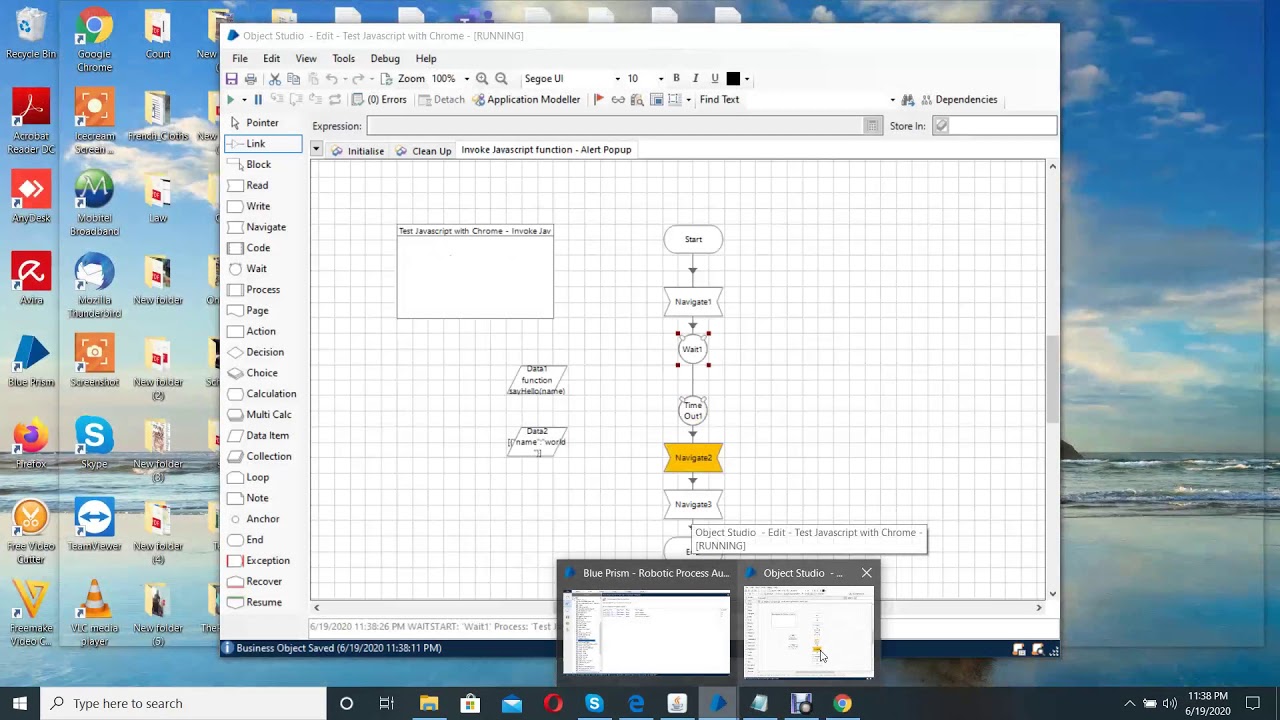This screenshot has height=720, width=1280.
Task: Click the Blue Prism taskbar preview thumbnail
Action: tap(646, 633)
